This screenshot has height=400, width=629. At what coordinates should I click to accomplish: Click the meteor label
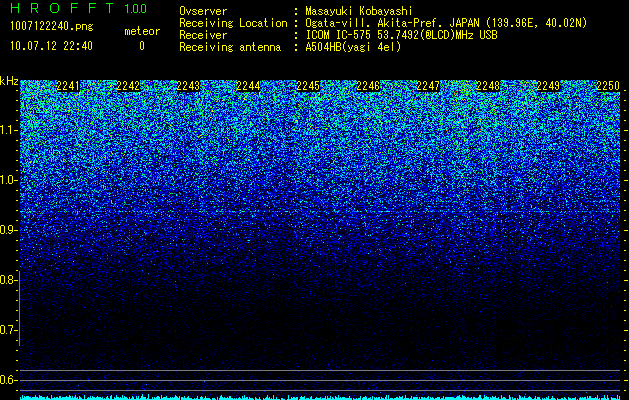(x=142, y=31)
